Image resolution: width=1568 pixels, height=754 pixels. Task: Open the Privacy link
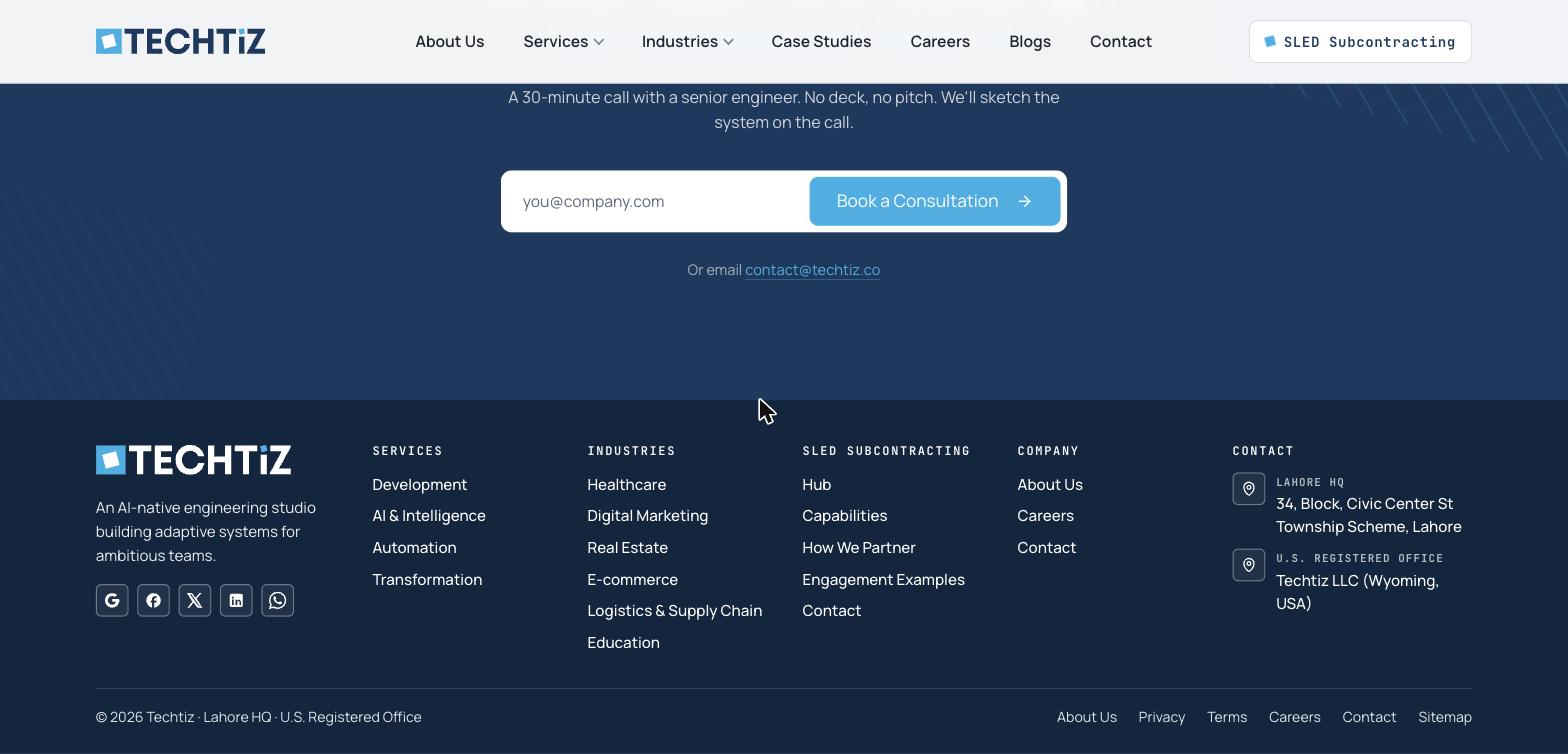coord(1162,717)
